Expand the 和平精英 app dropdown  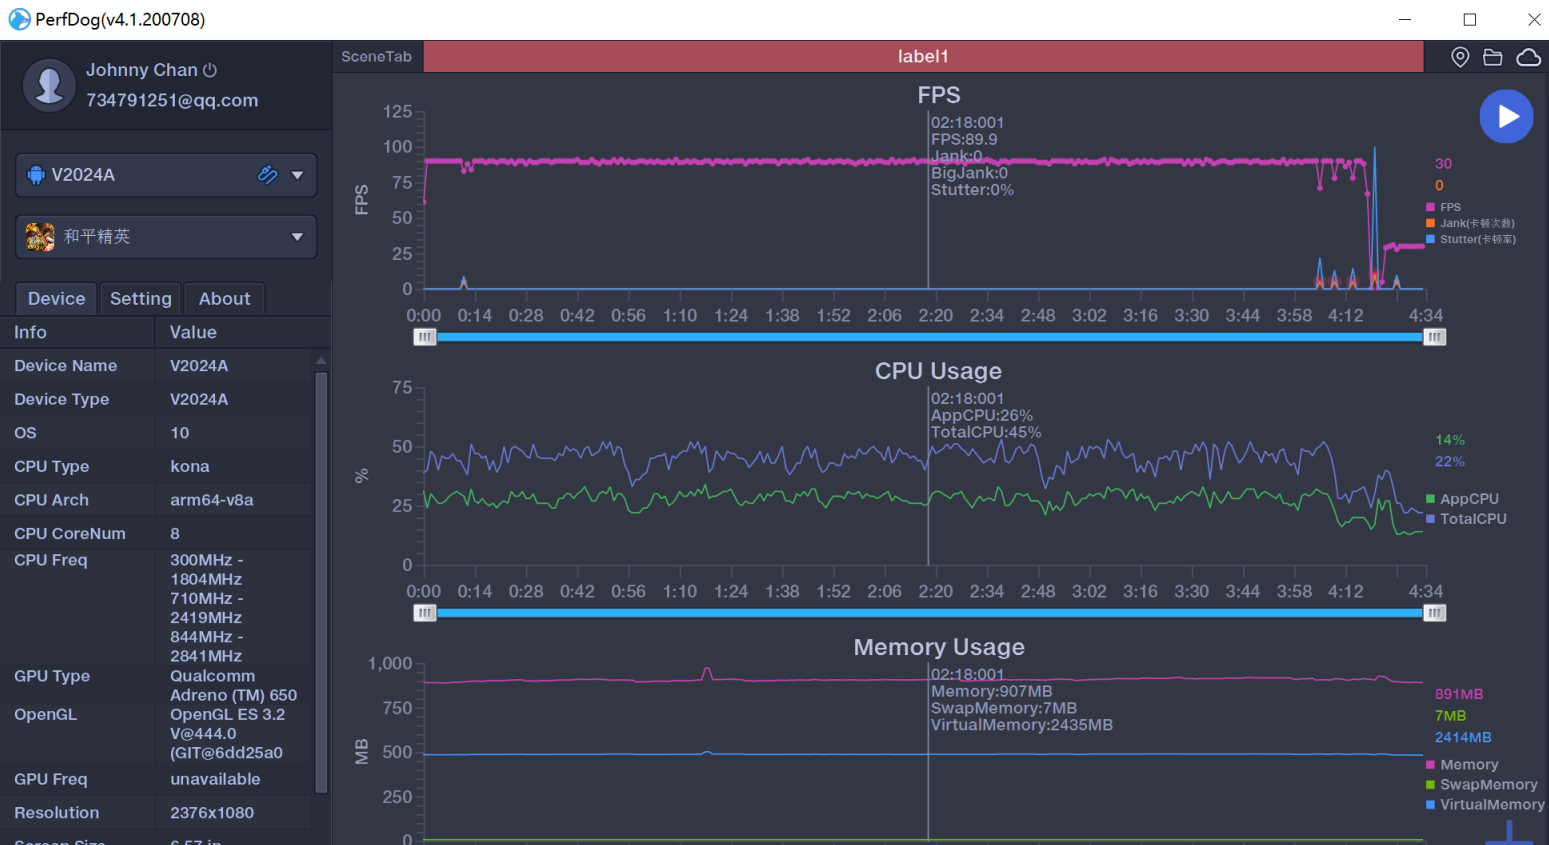click(x=297, y=237)
